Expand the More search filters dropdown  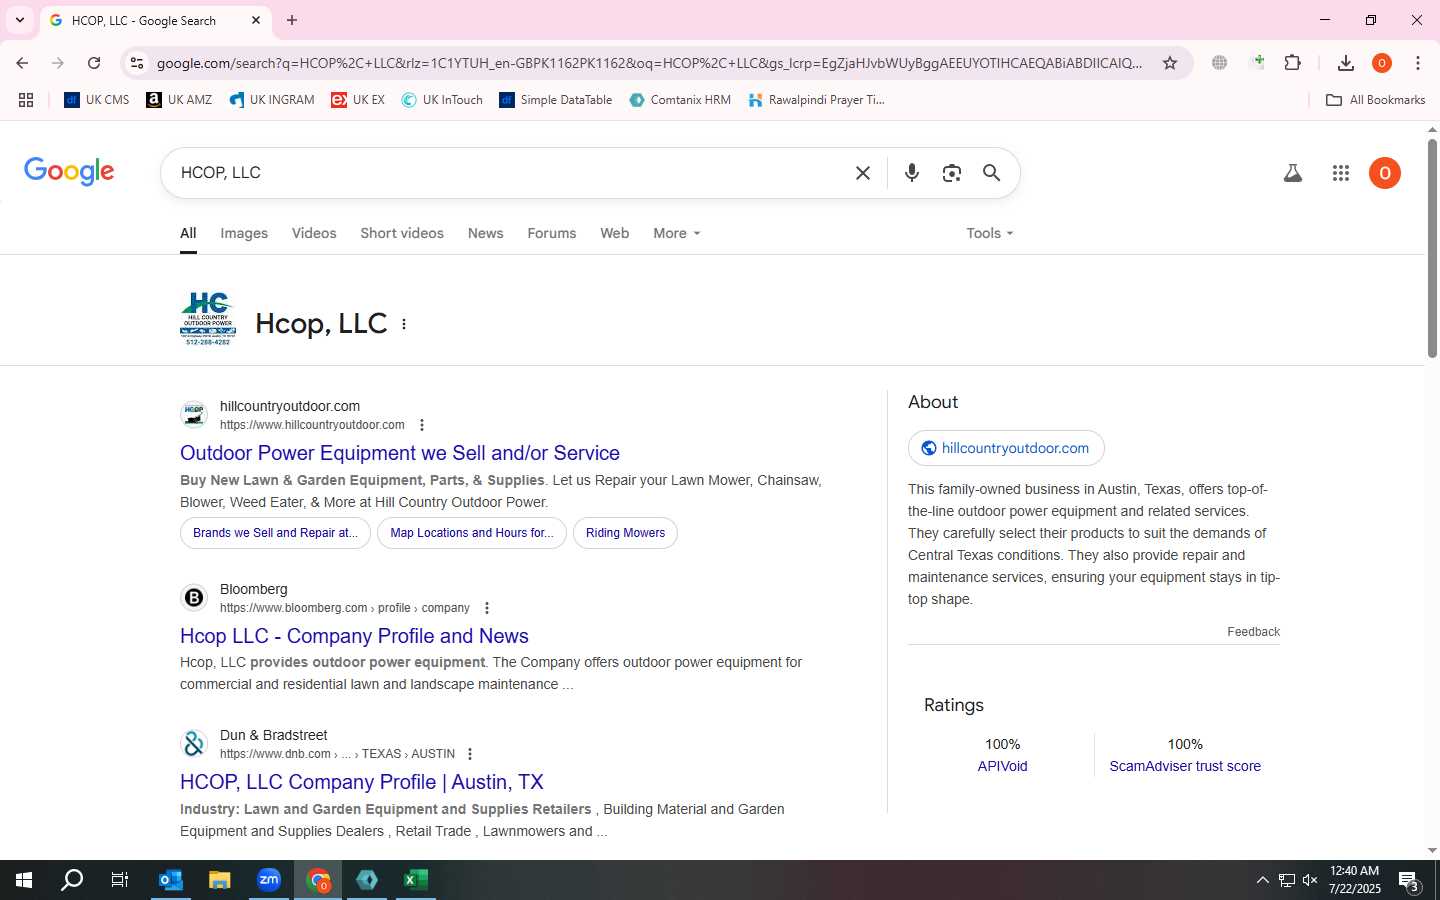coord(677,233)
